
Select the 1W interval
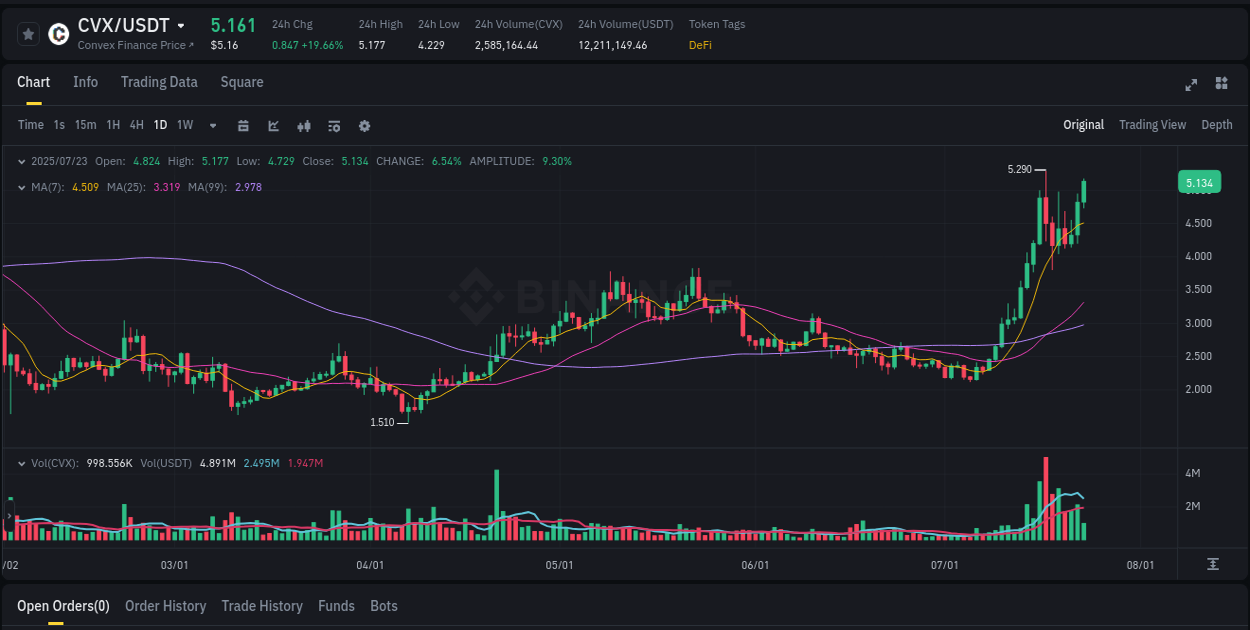[184, 125]
